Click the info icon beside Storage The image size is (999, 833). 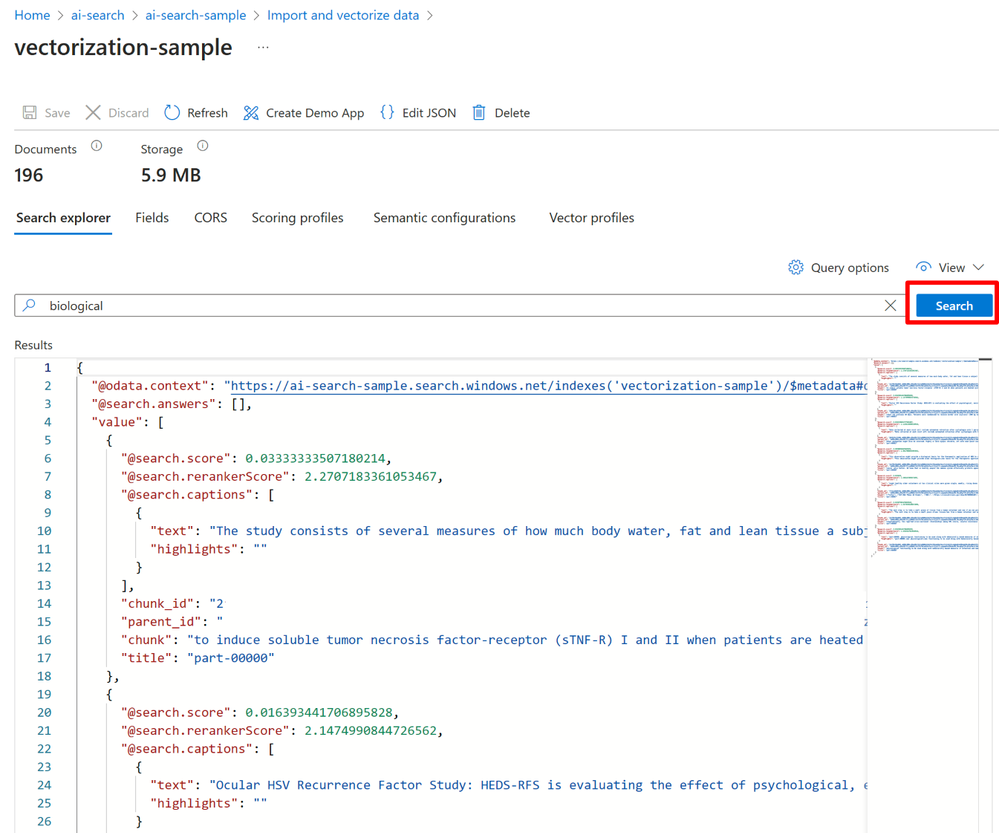point(203,146)
